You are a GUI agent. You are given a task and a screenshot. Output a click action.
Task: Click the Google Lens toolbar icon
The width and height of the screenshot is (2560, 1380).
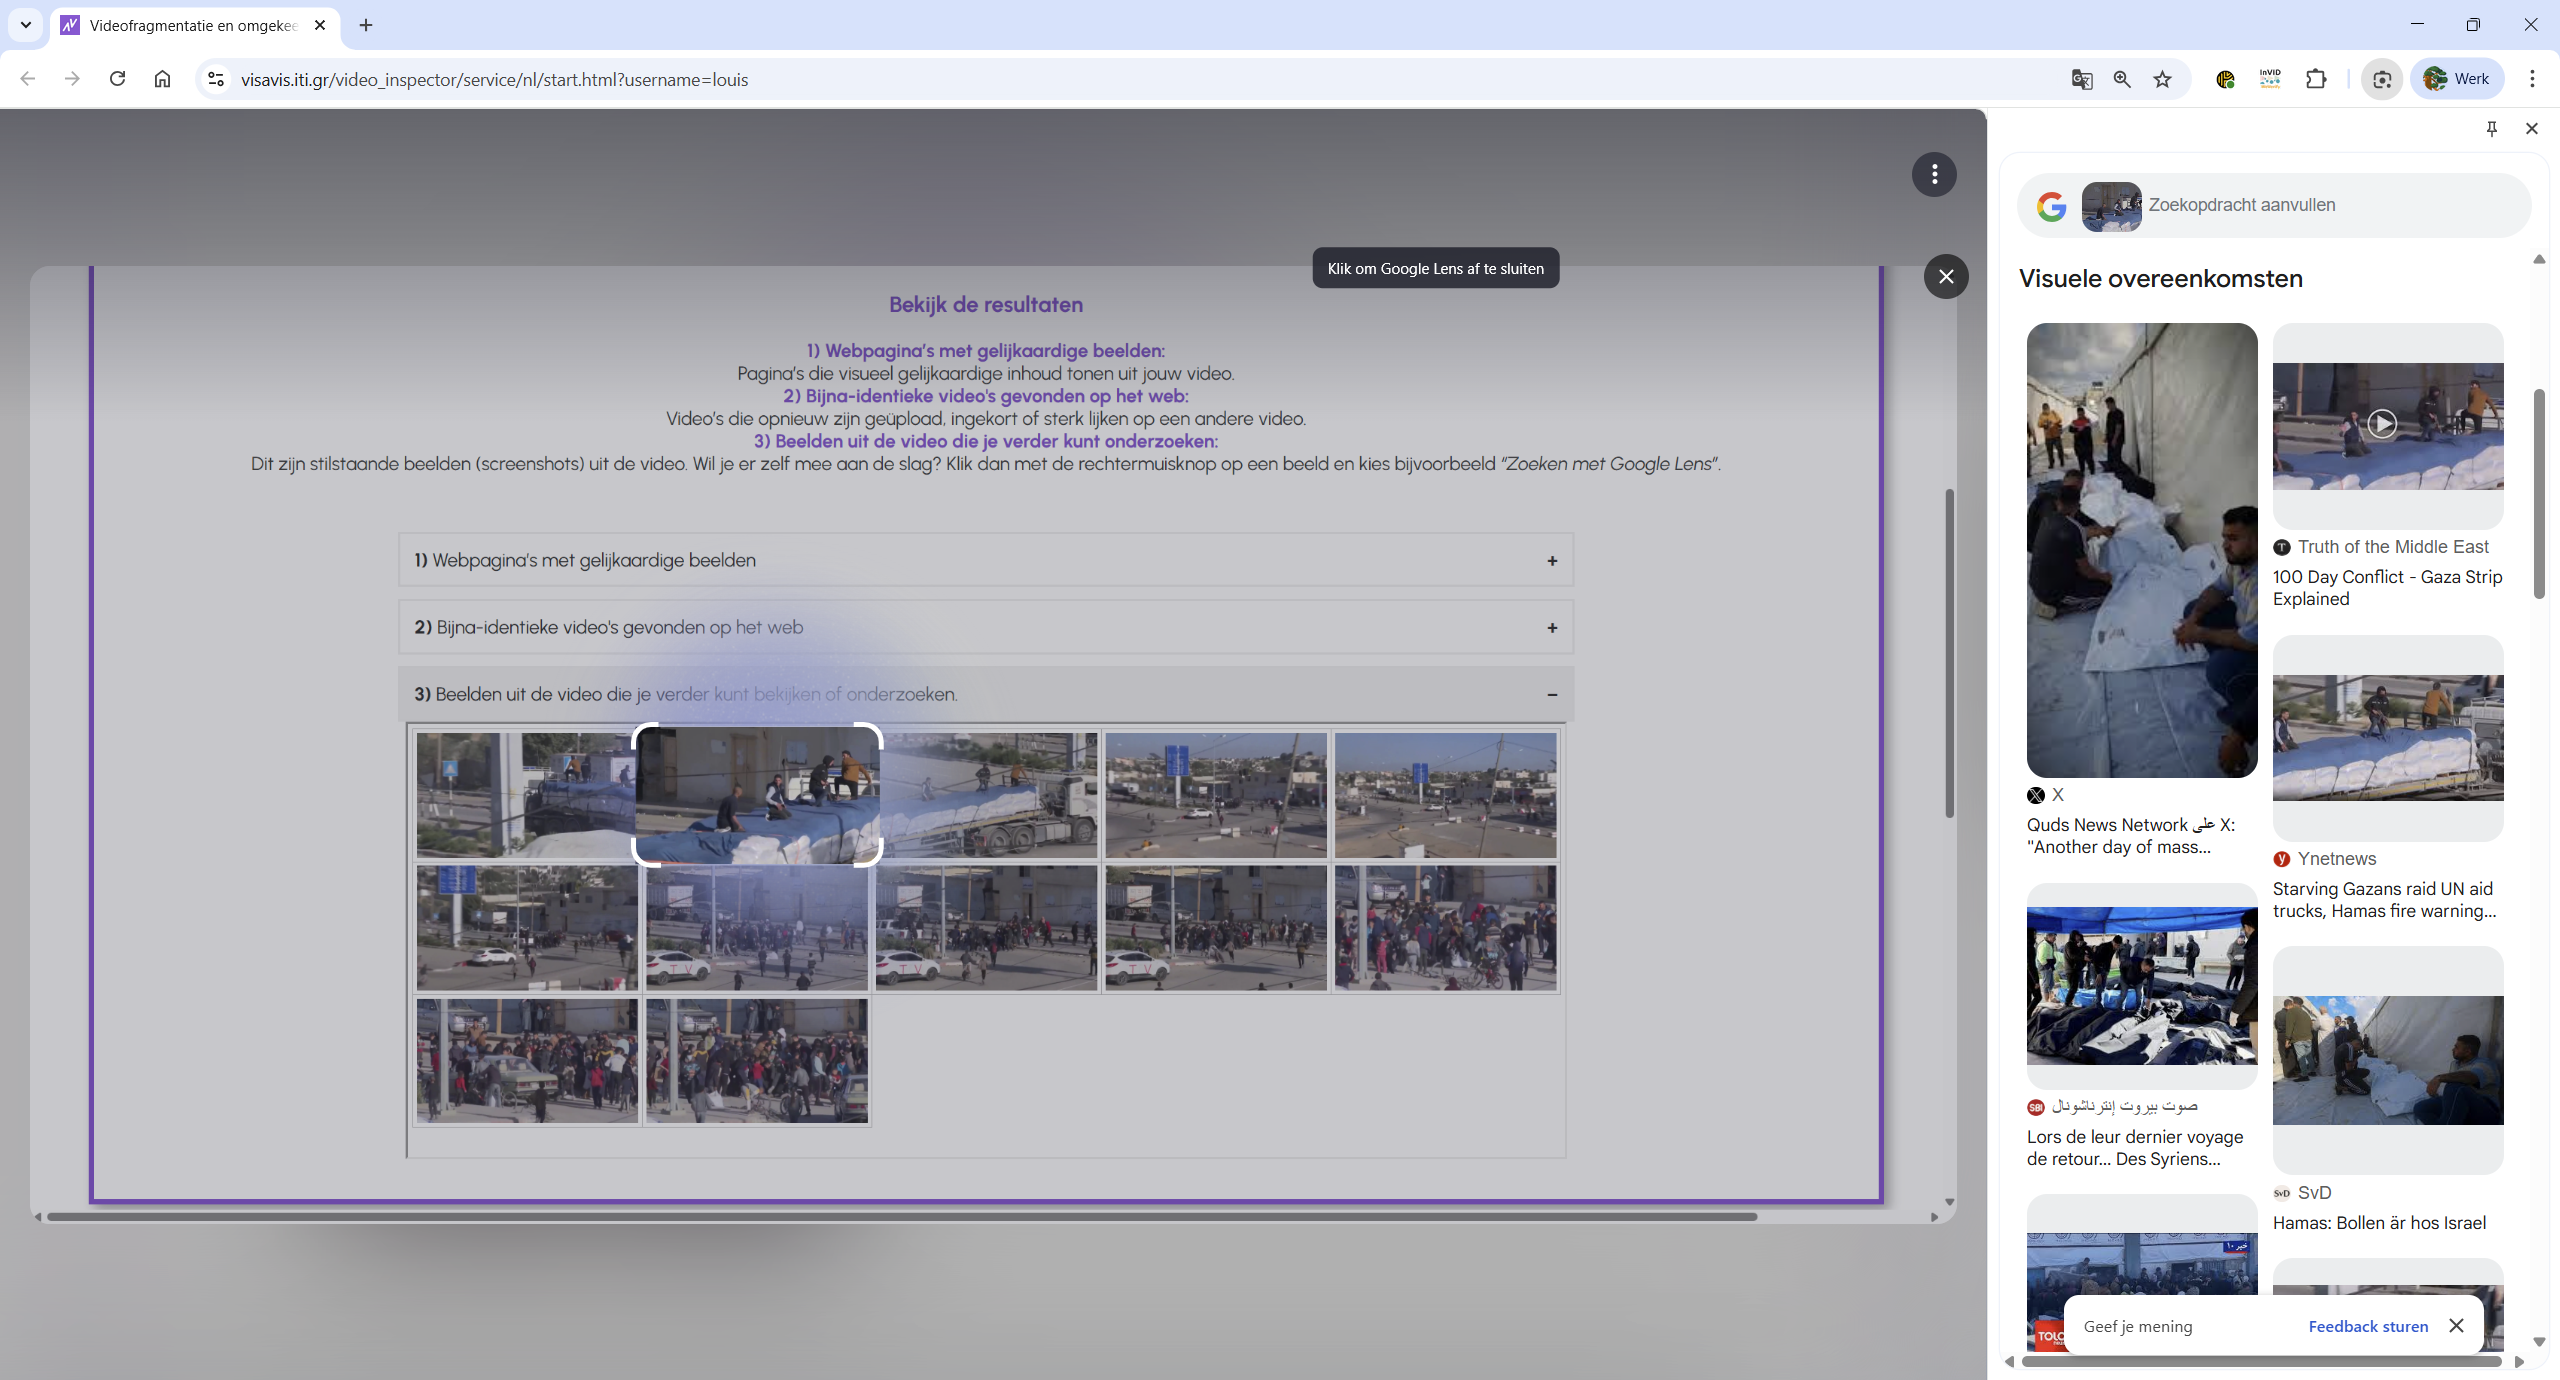(x=2382, y=80)
